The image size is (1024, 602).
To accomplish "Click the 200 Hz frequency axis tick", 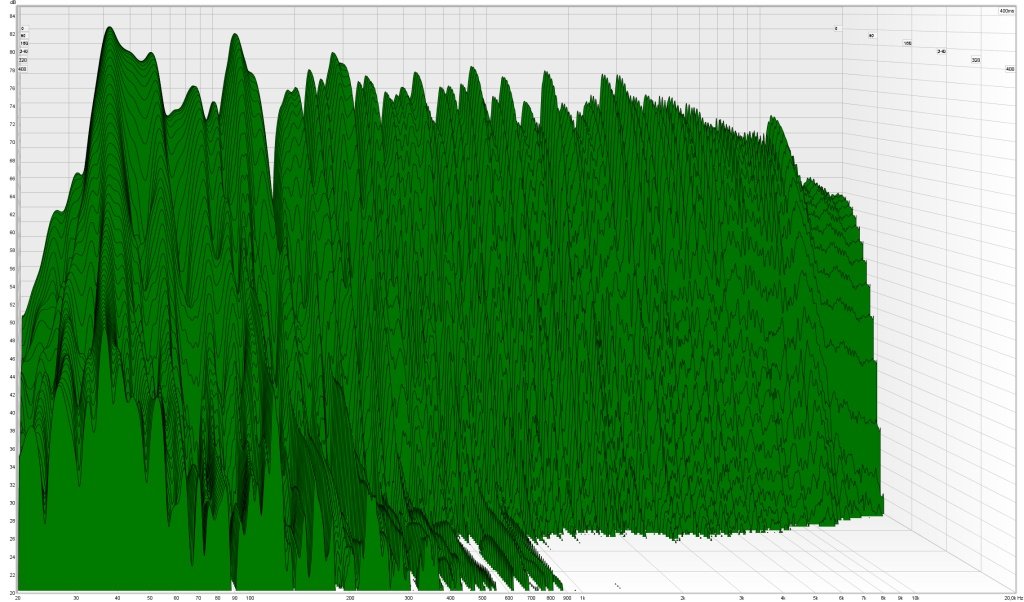I will [x=349, y=597].
